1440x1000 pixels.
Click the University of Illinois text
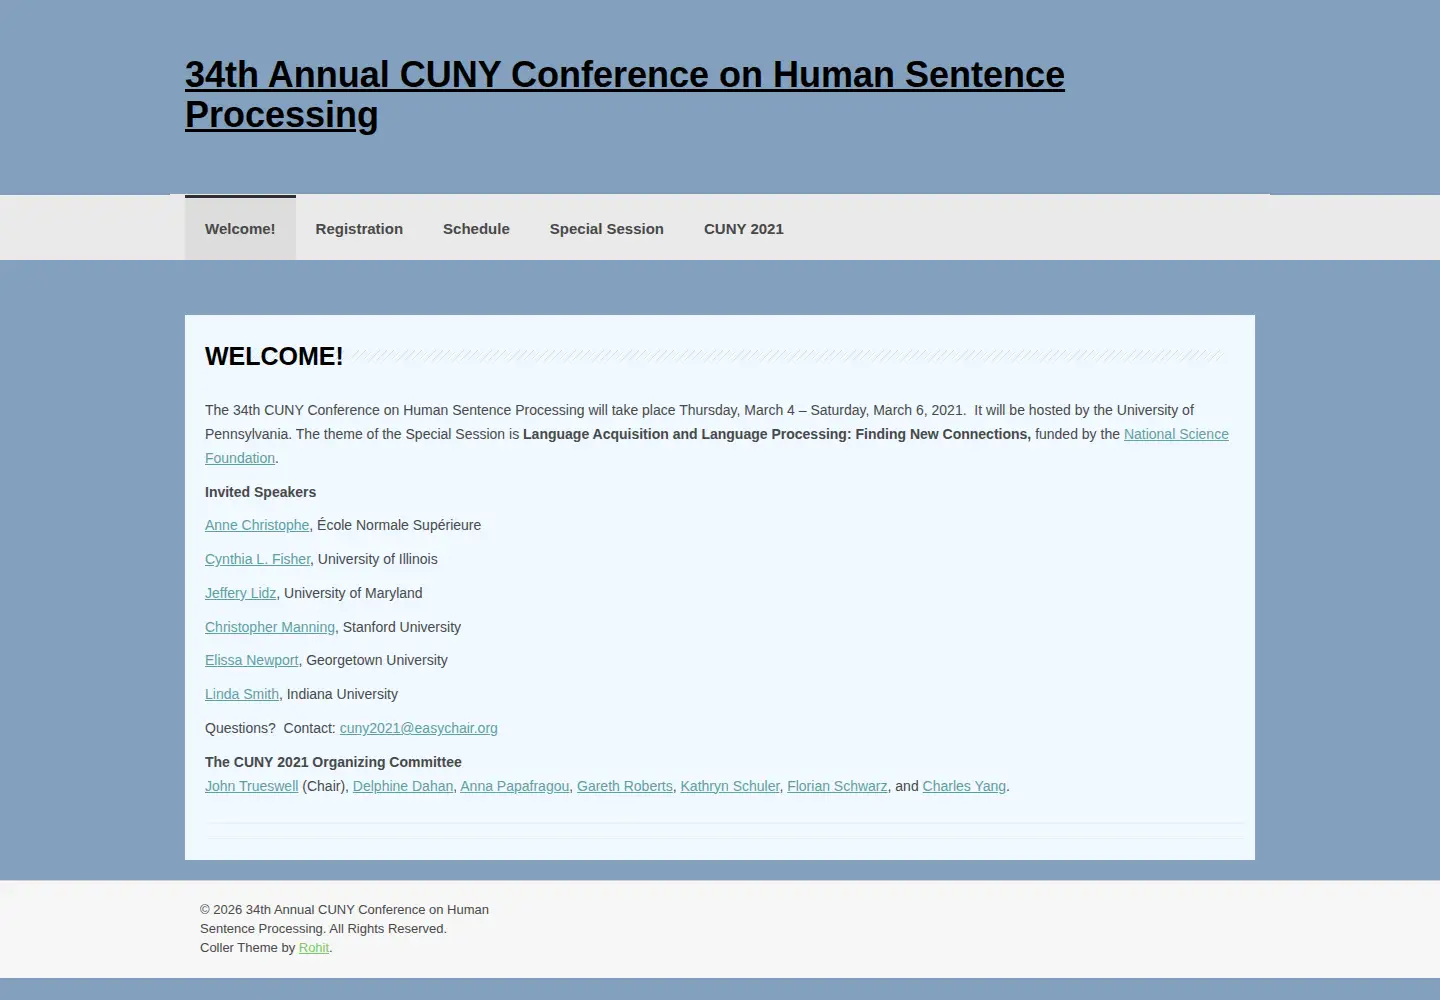pos(378,559)
